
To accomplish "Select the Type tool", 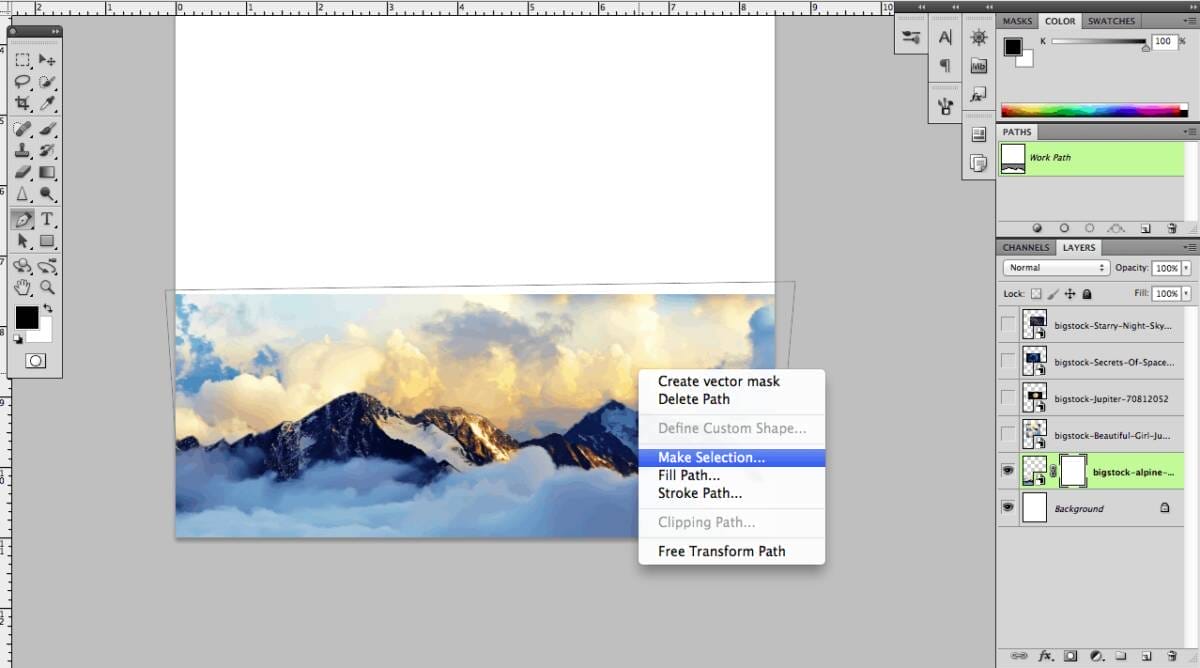I will pyautogui.click(x=47, y=219).
